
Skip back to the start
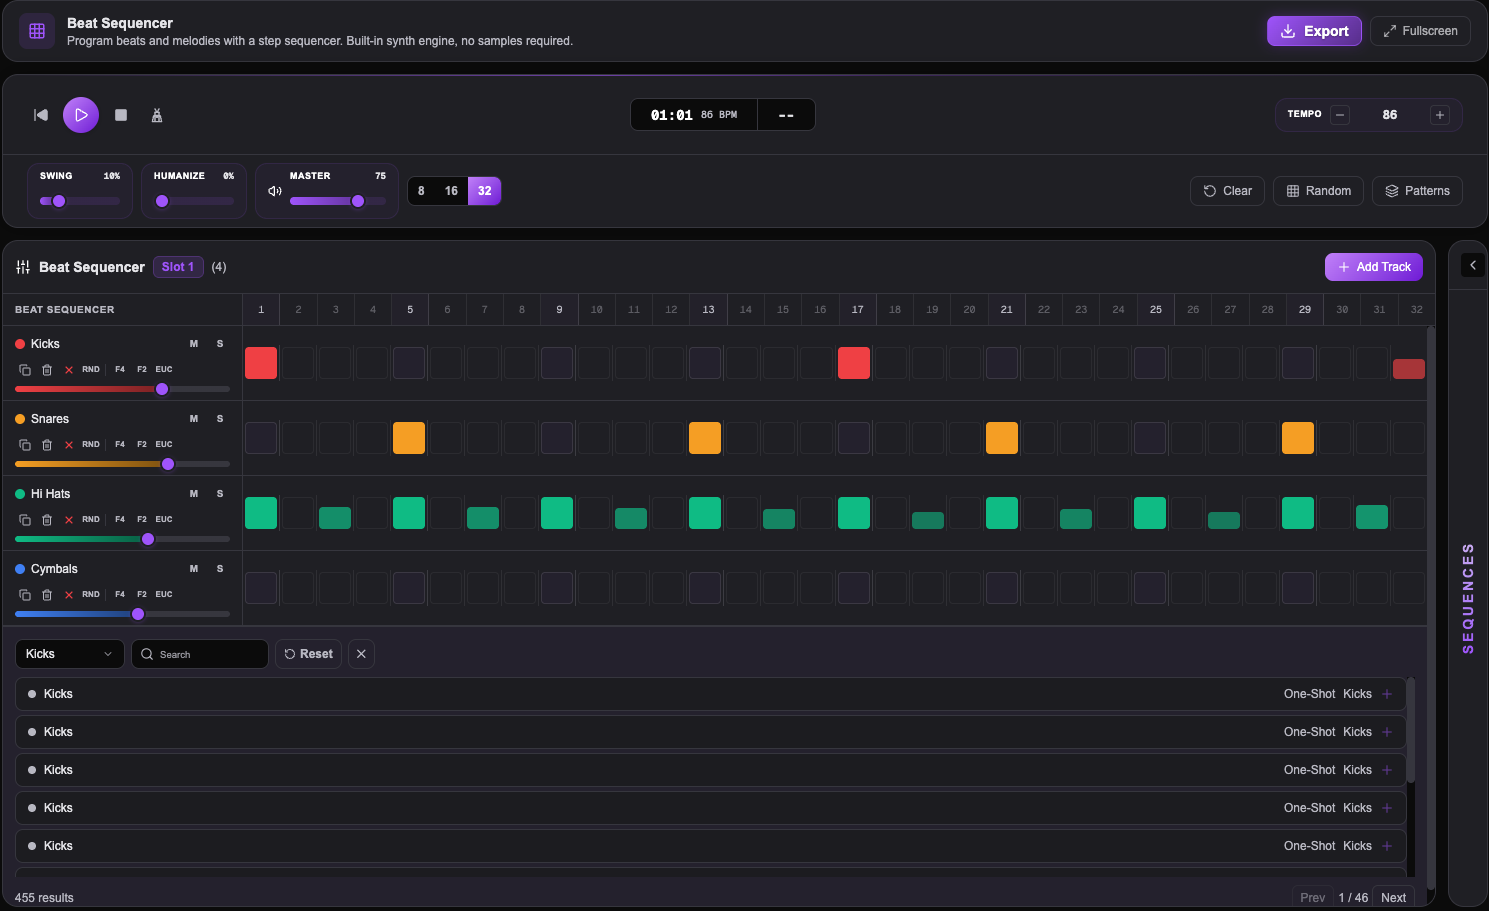point(41,115)
